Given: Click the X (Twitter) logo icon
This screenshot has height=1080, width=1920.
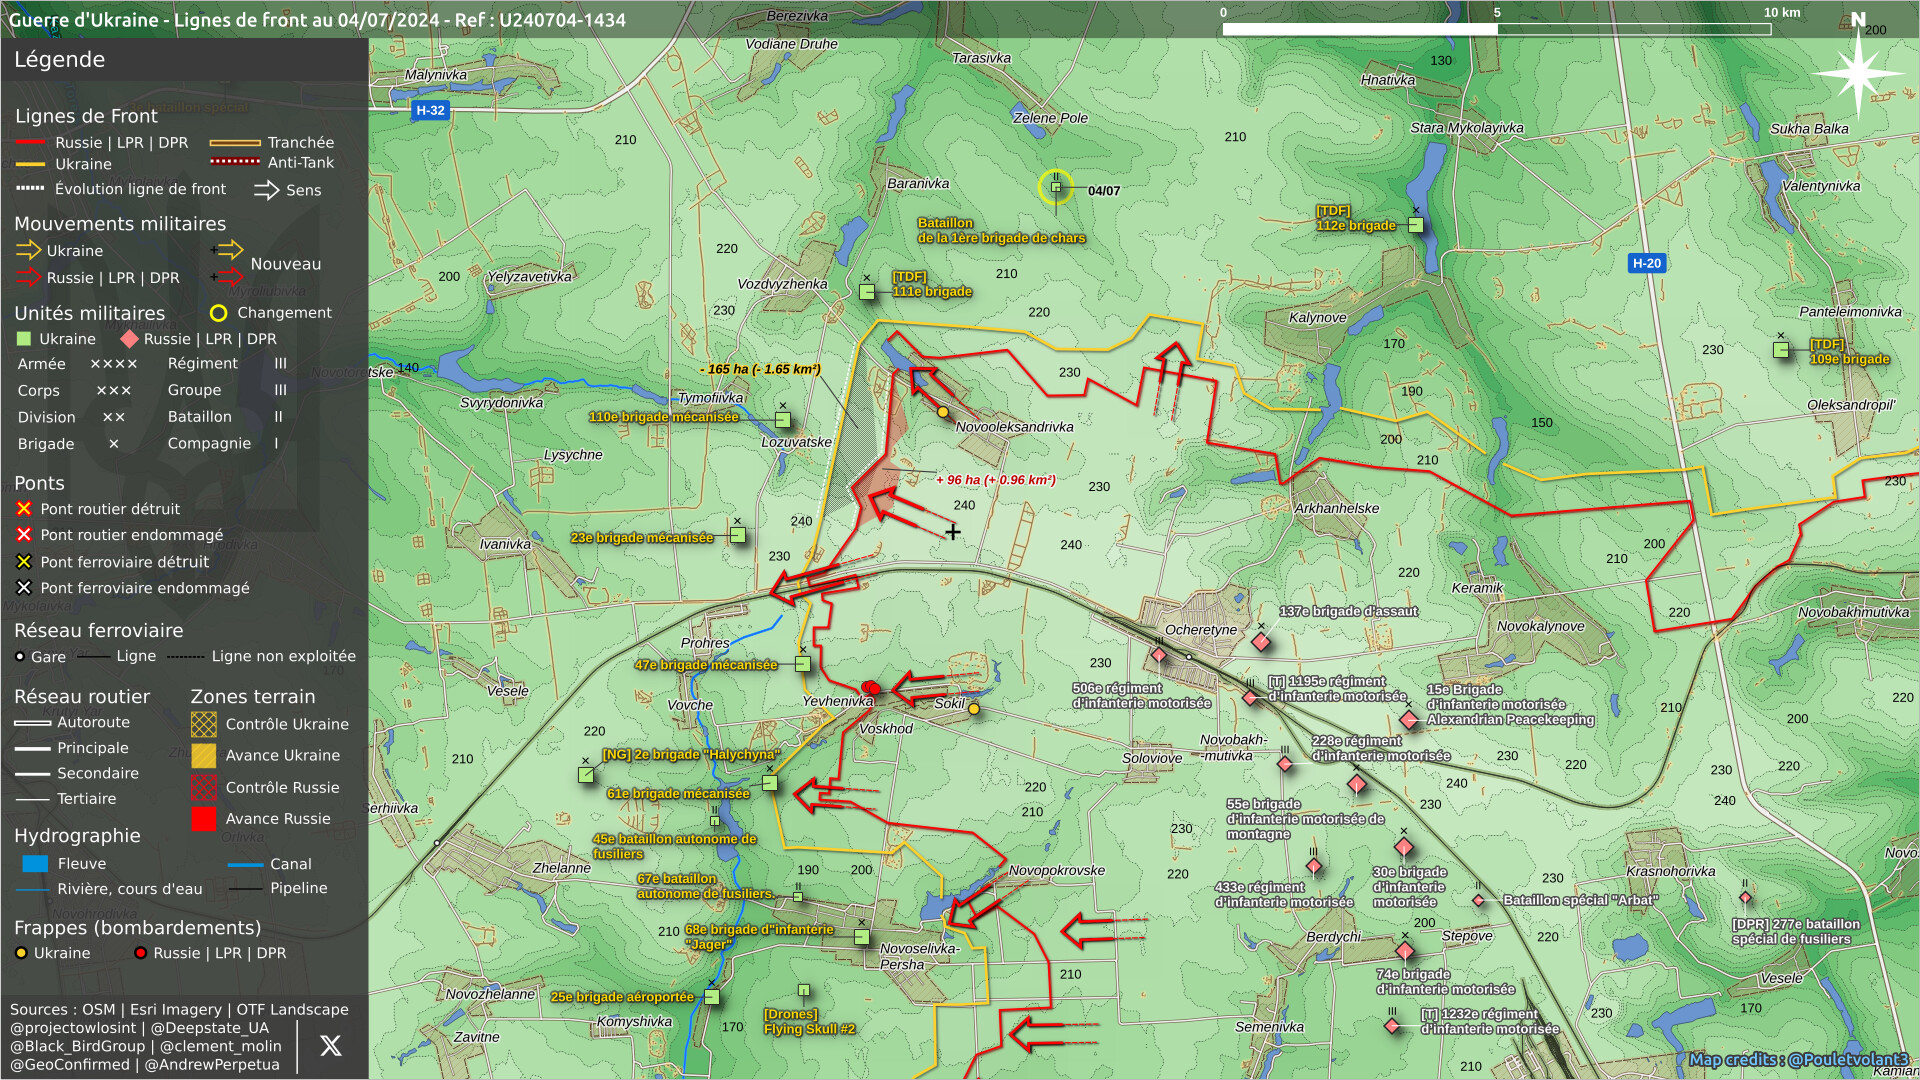Looking at the screenshot, I should coord(330,1046).
